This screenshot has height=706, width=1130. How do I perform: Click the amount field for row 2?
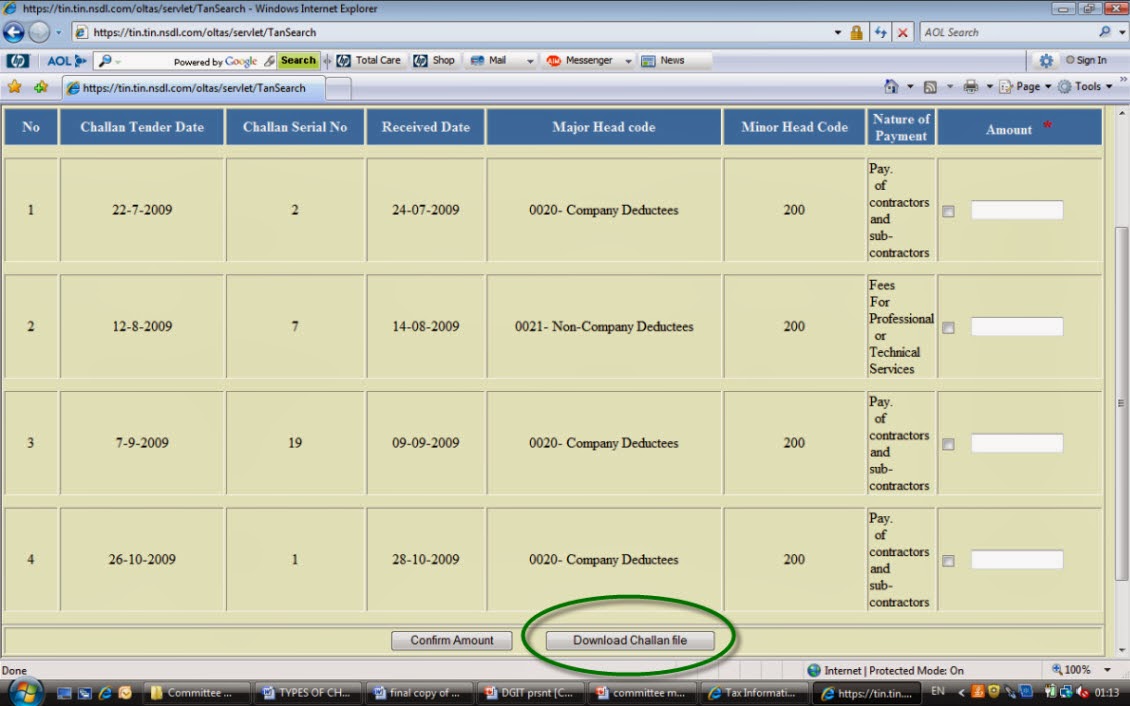click(1017, 326)
